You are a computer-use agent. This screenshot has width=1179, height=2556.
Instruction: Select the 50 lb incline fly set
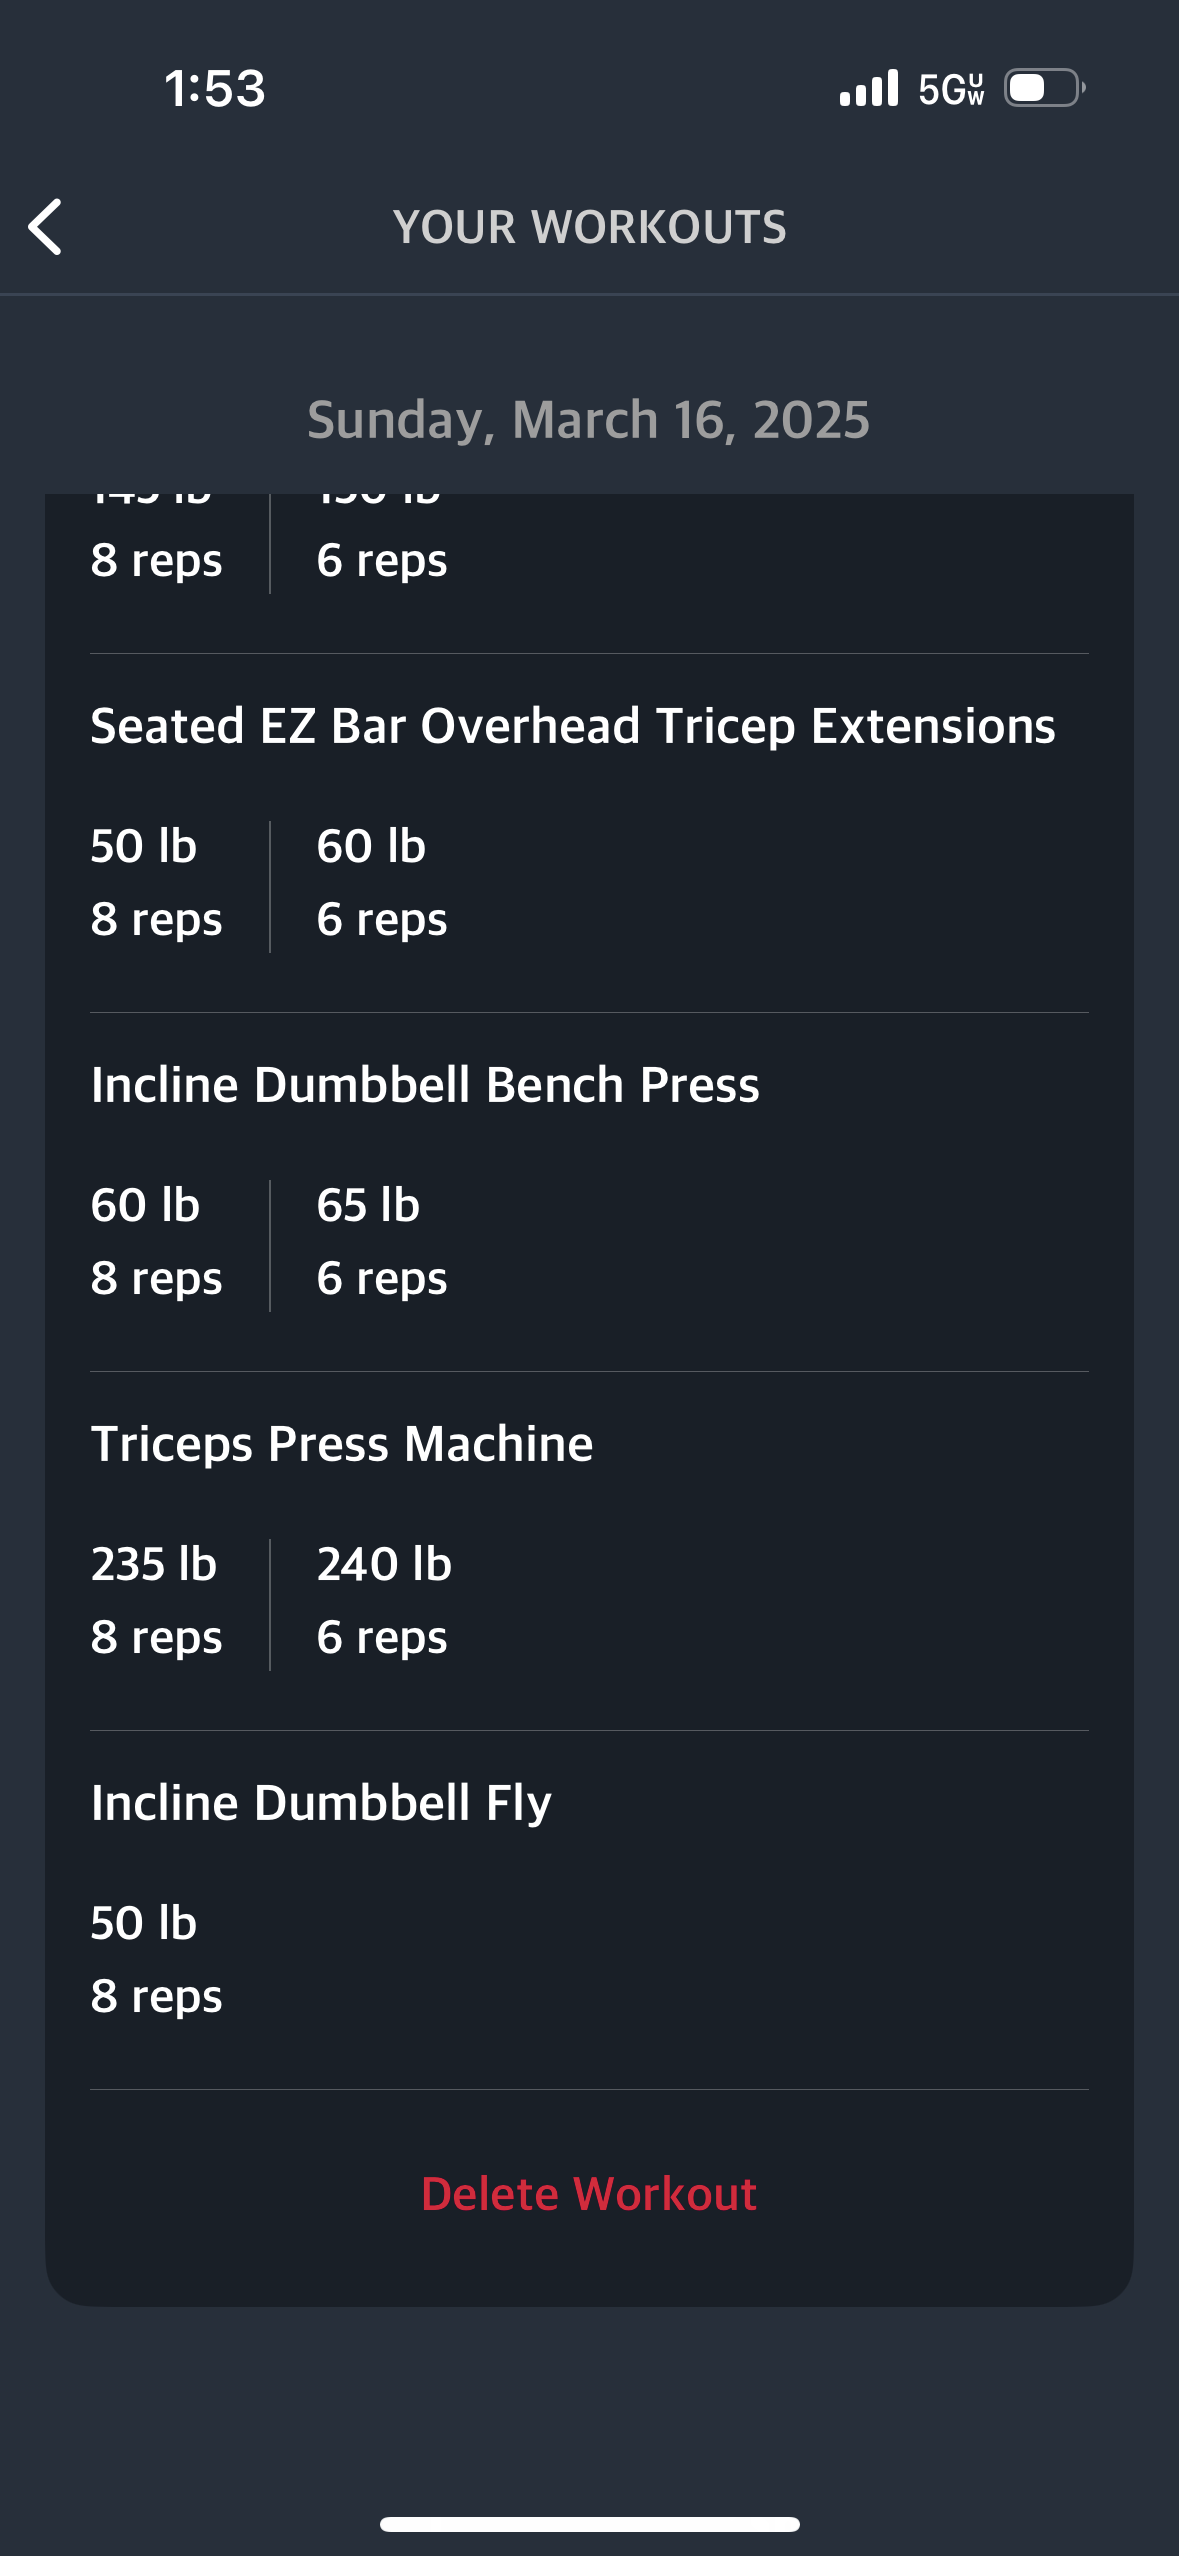pyautogui.click(x=157, y=1960)
